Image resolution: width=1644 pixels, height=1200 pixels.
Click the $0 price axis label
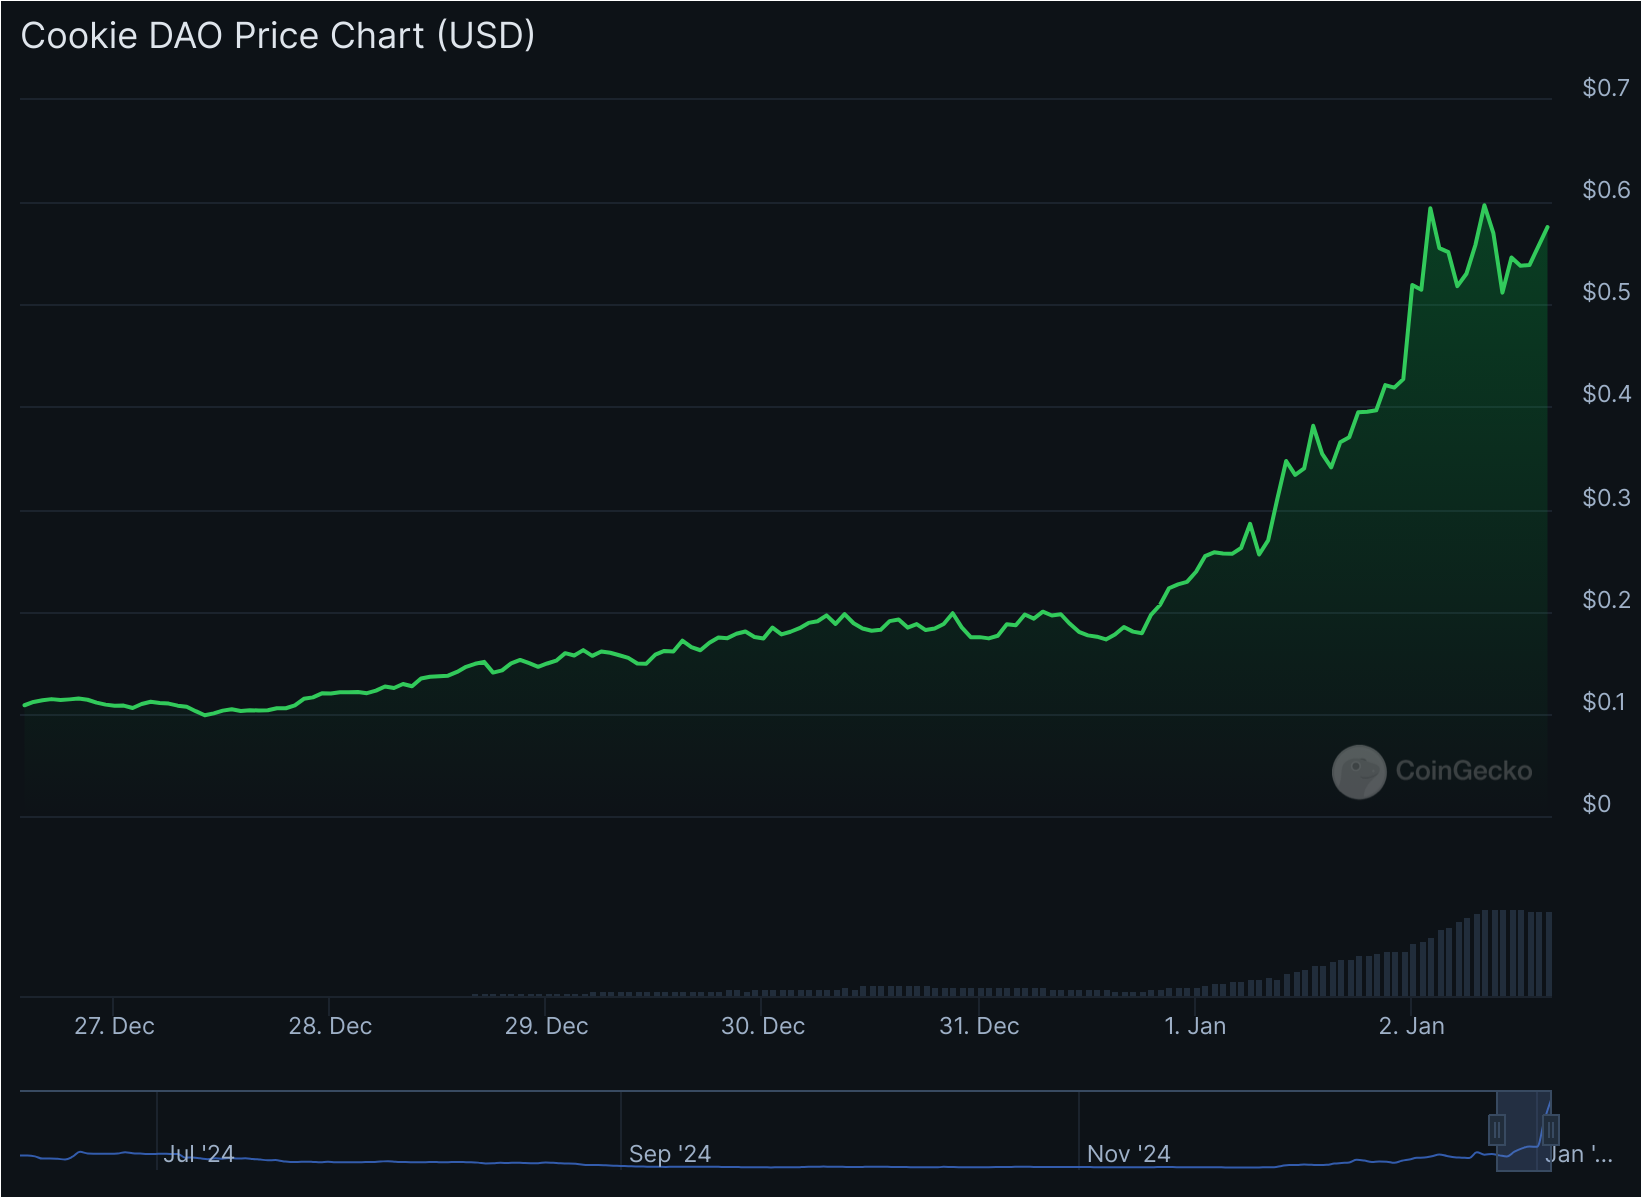(1596, 804)
